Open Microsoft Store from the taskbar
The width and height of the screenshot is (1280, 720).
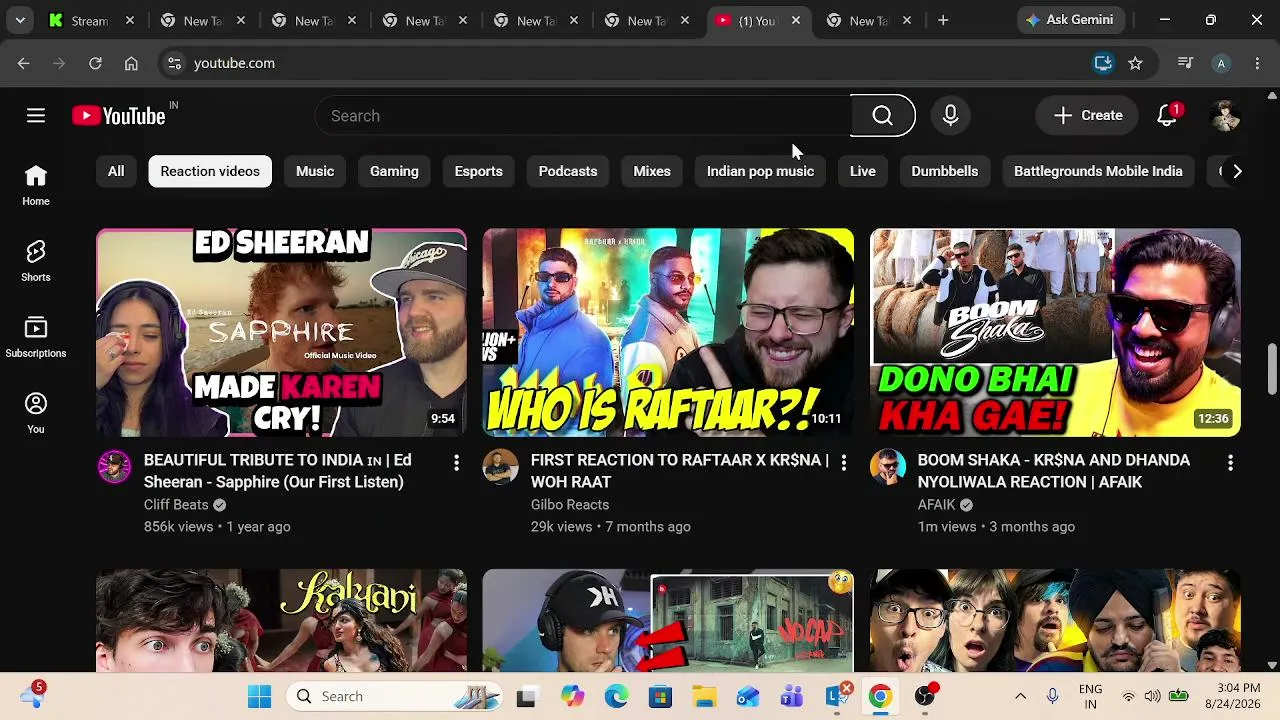(660, 696)
